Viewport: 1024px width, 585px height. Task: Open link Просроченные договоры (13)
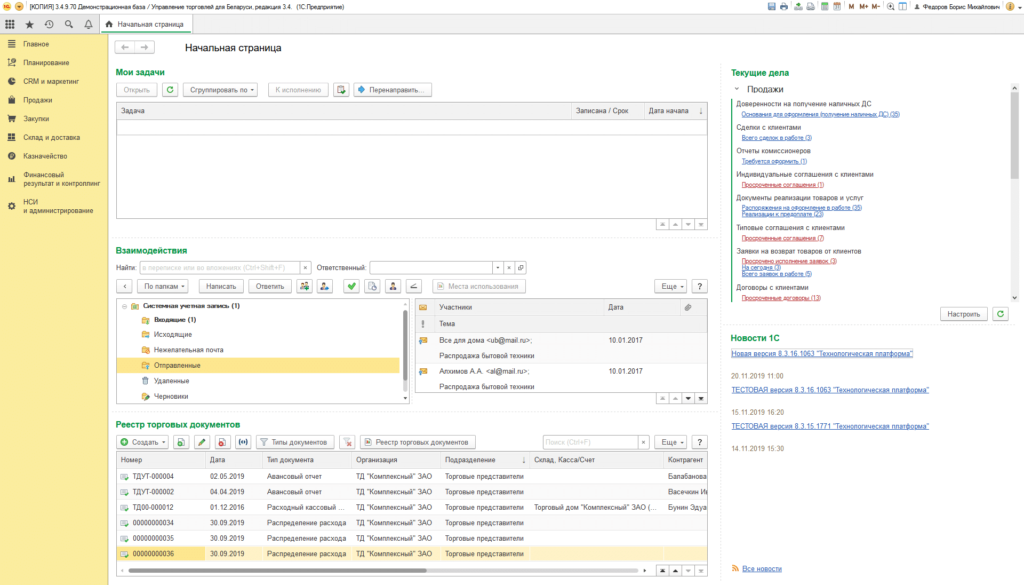click(781, 298)
